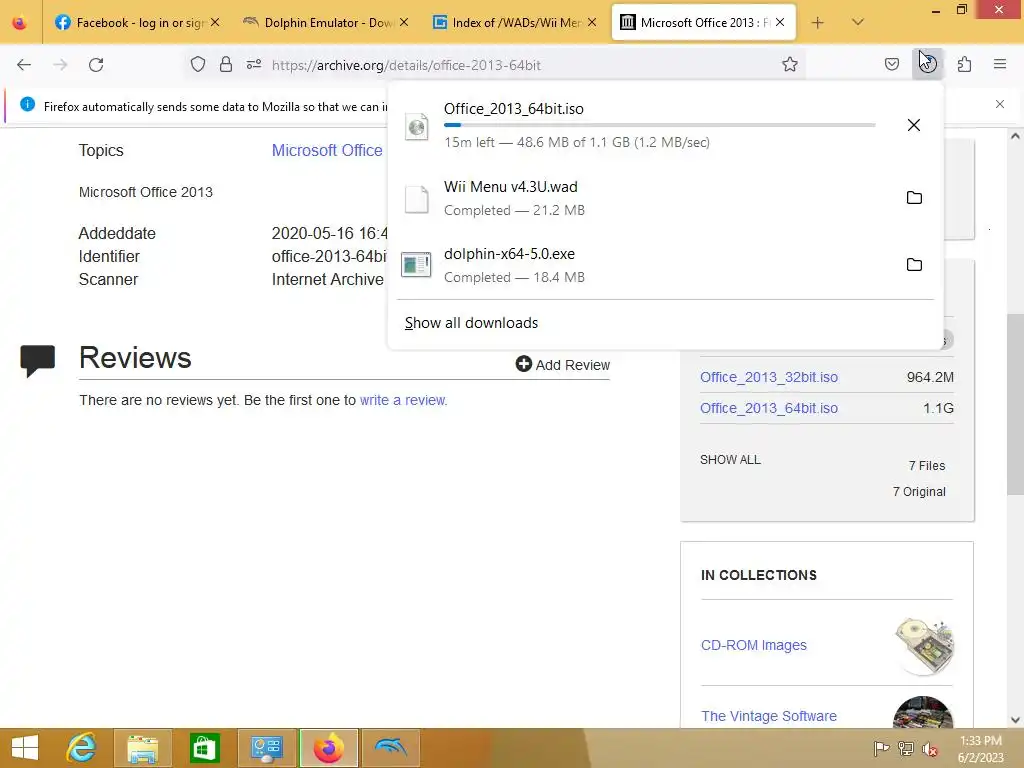Open the Firefox application menu
This screenshot has height=768, width=1024.
pos(1000,64)
